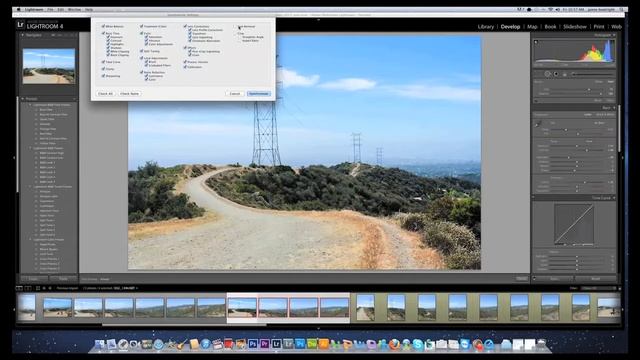640x360 pixels.
Task: Click Check All button
Action: click(x=105, y=93)
